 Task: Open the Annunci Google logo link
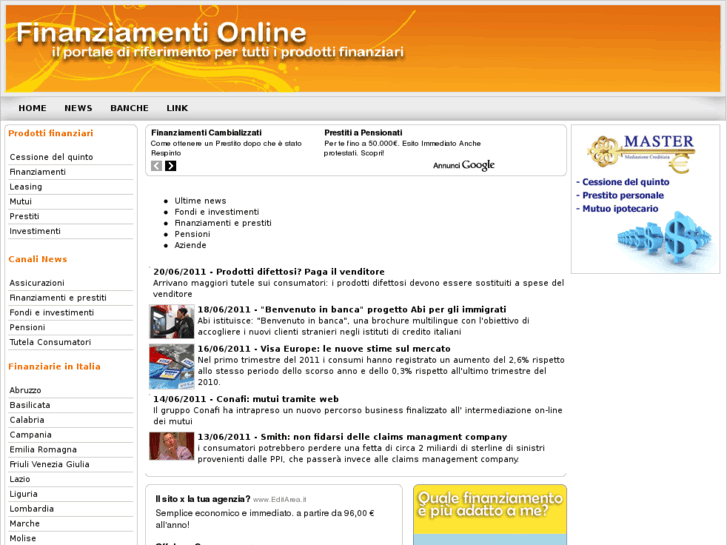(464, 165)
